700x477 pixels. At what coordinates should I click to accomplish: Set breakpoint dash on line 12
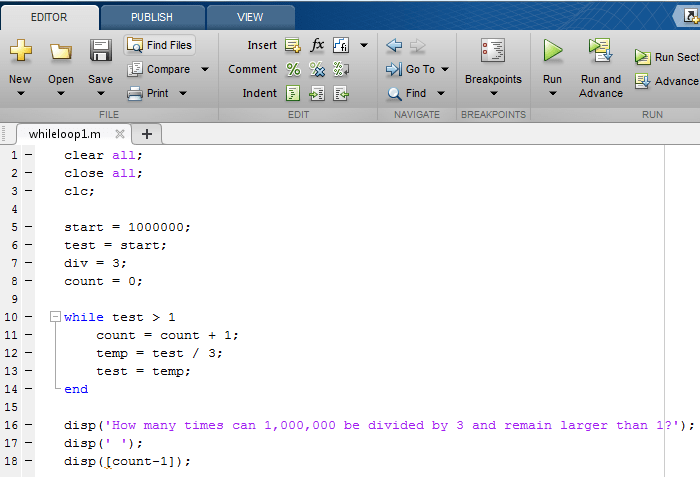click(x=29, y=353)
